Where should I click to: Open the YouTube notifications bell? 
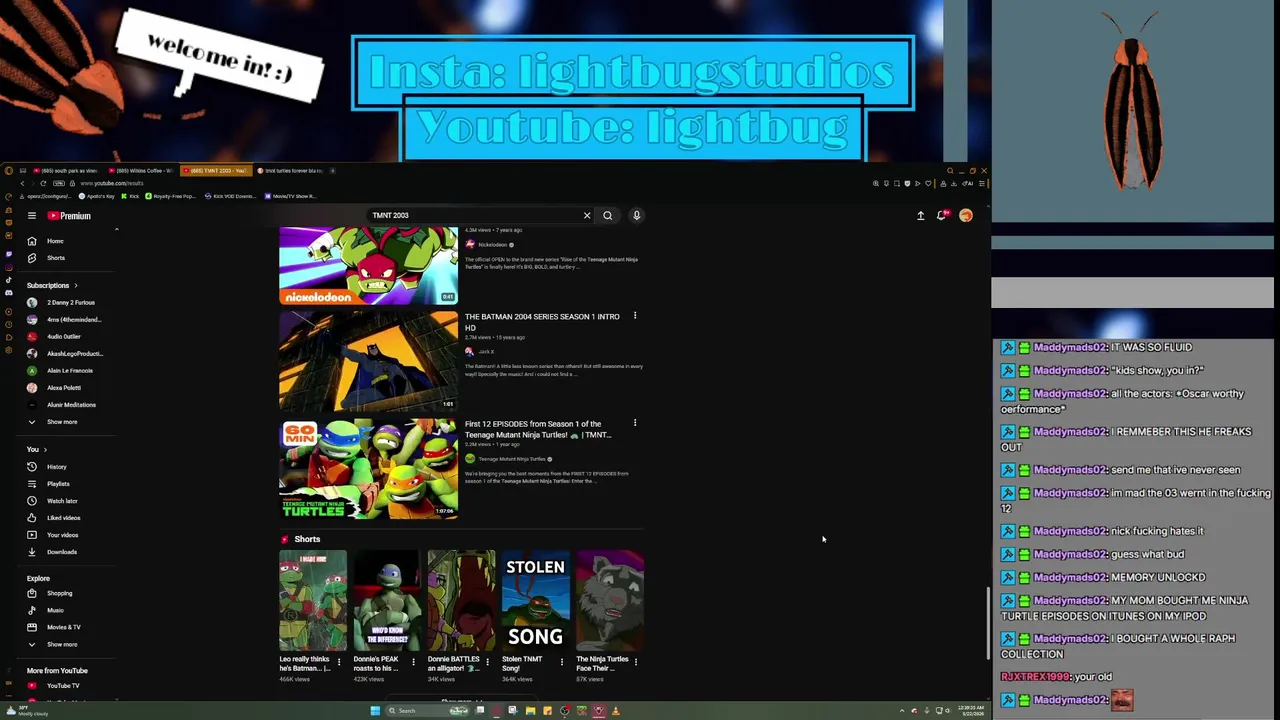pos(942,215)
